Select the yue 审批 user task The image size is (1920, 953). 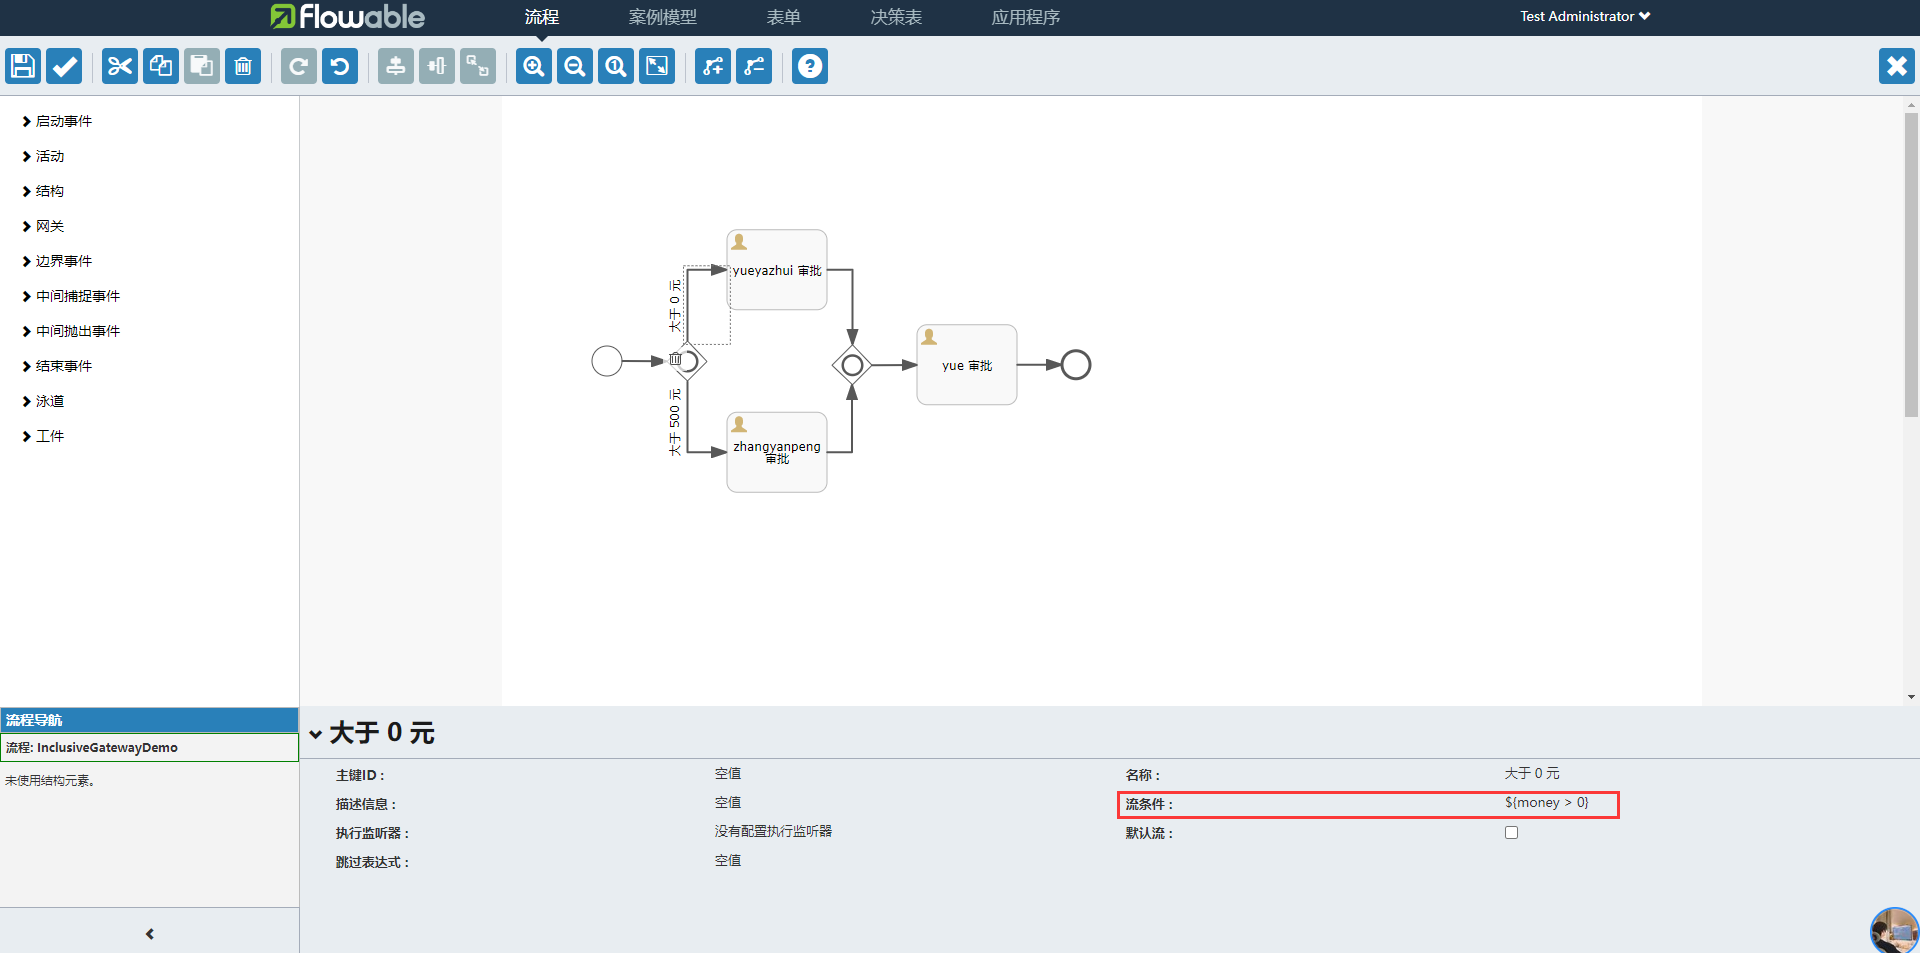click(967, 365)
